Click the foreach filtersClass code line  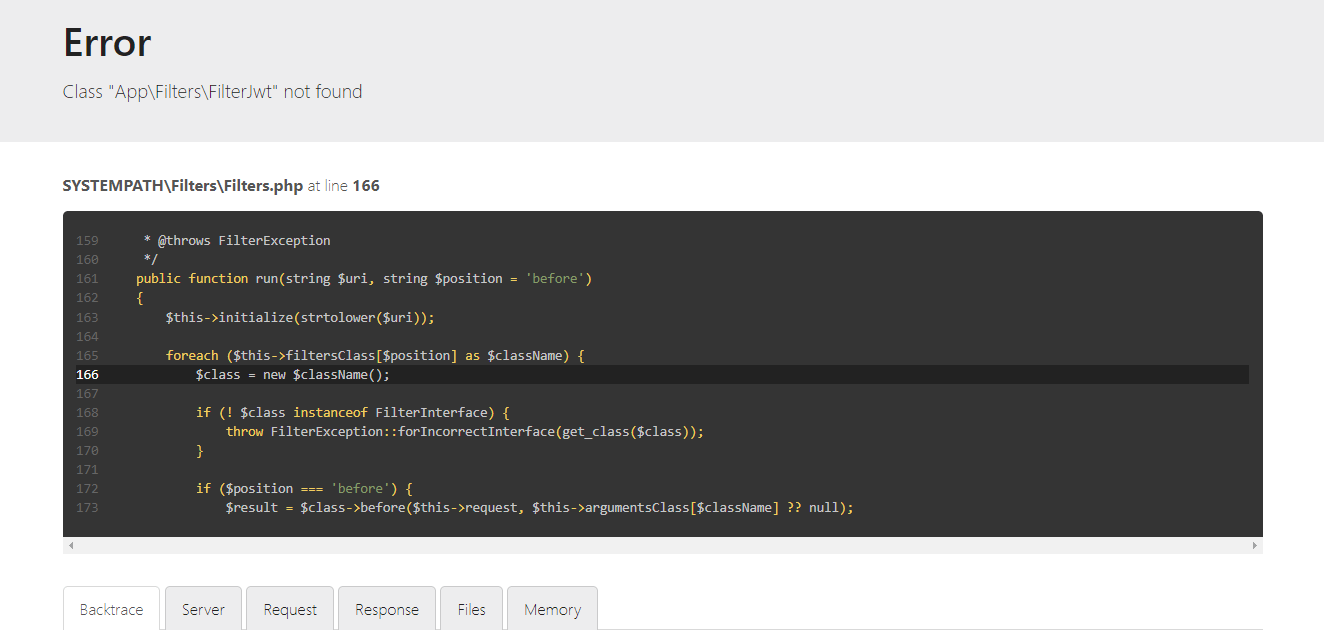tap(375, 355)
